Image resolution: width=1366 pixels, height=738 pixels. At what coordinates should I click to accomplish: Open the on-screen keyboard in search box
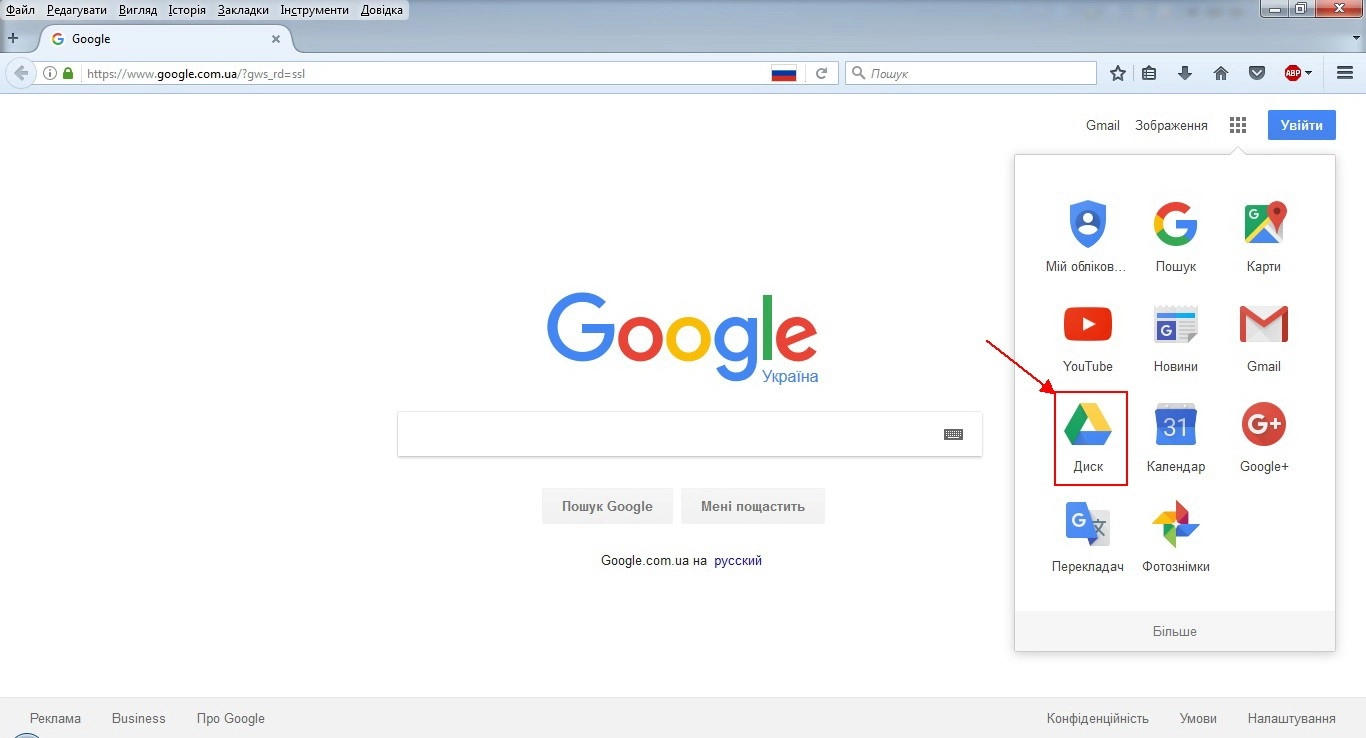click(x=953, y=434)
